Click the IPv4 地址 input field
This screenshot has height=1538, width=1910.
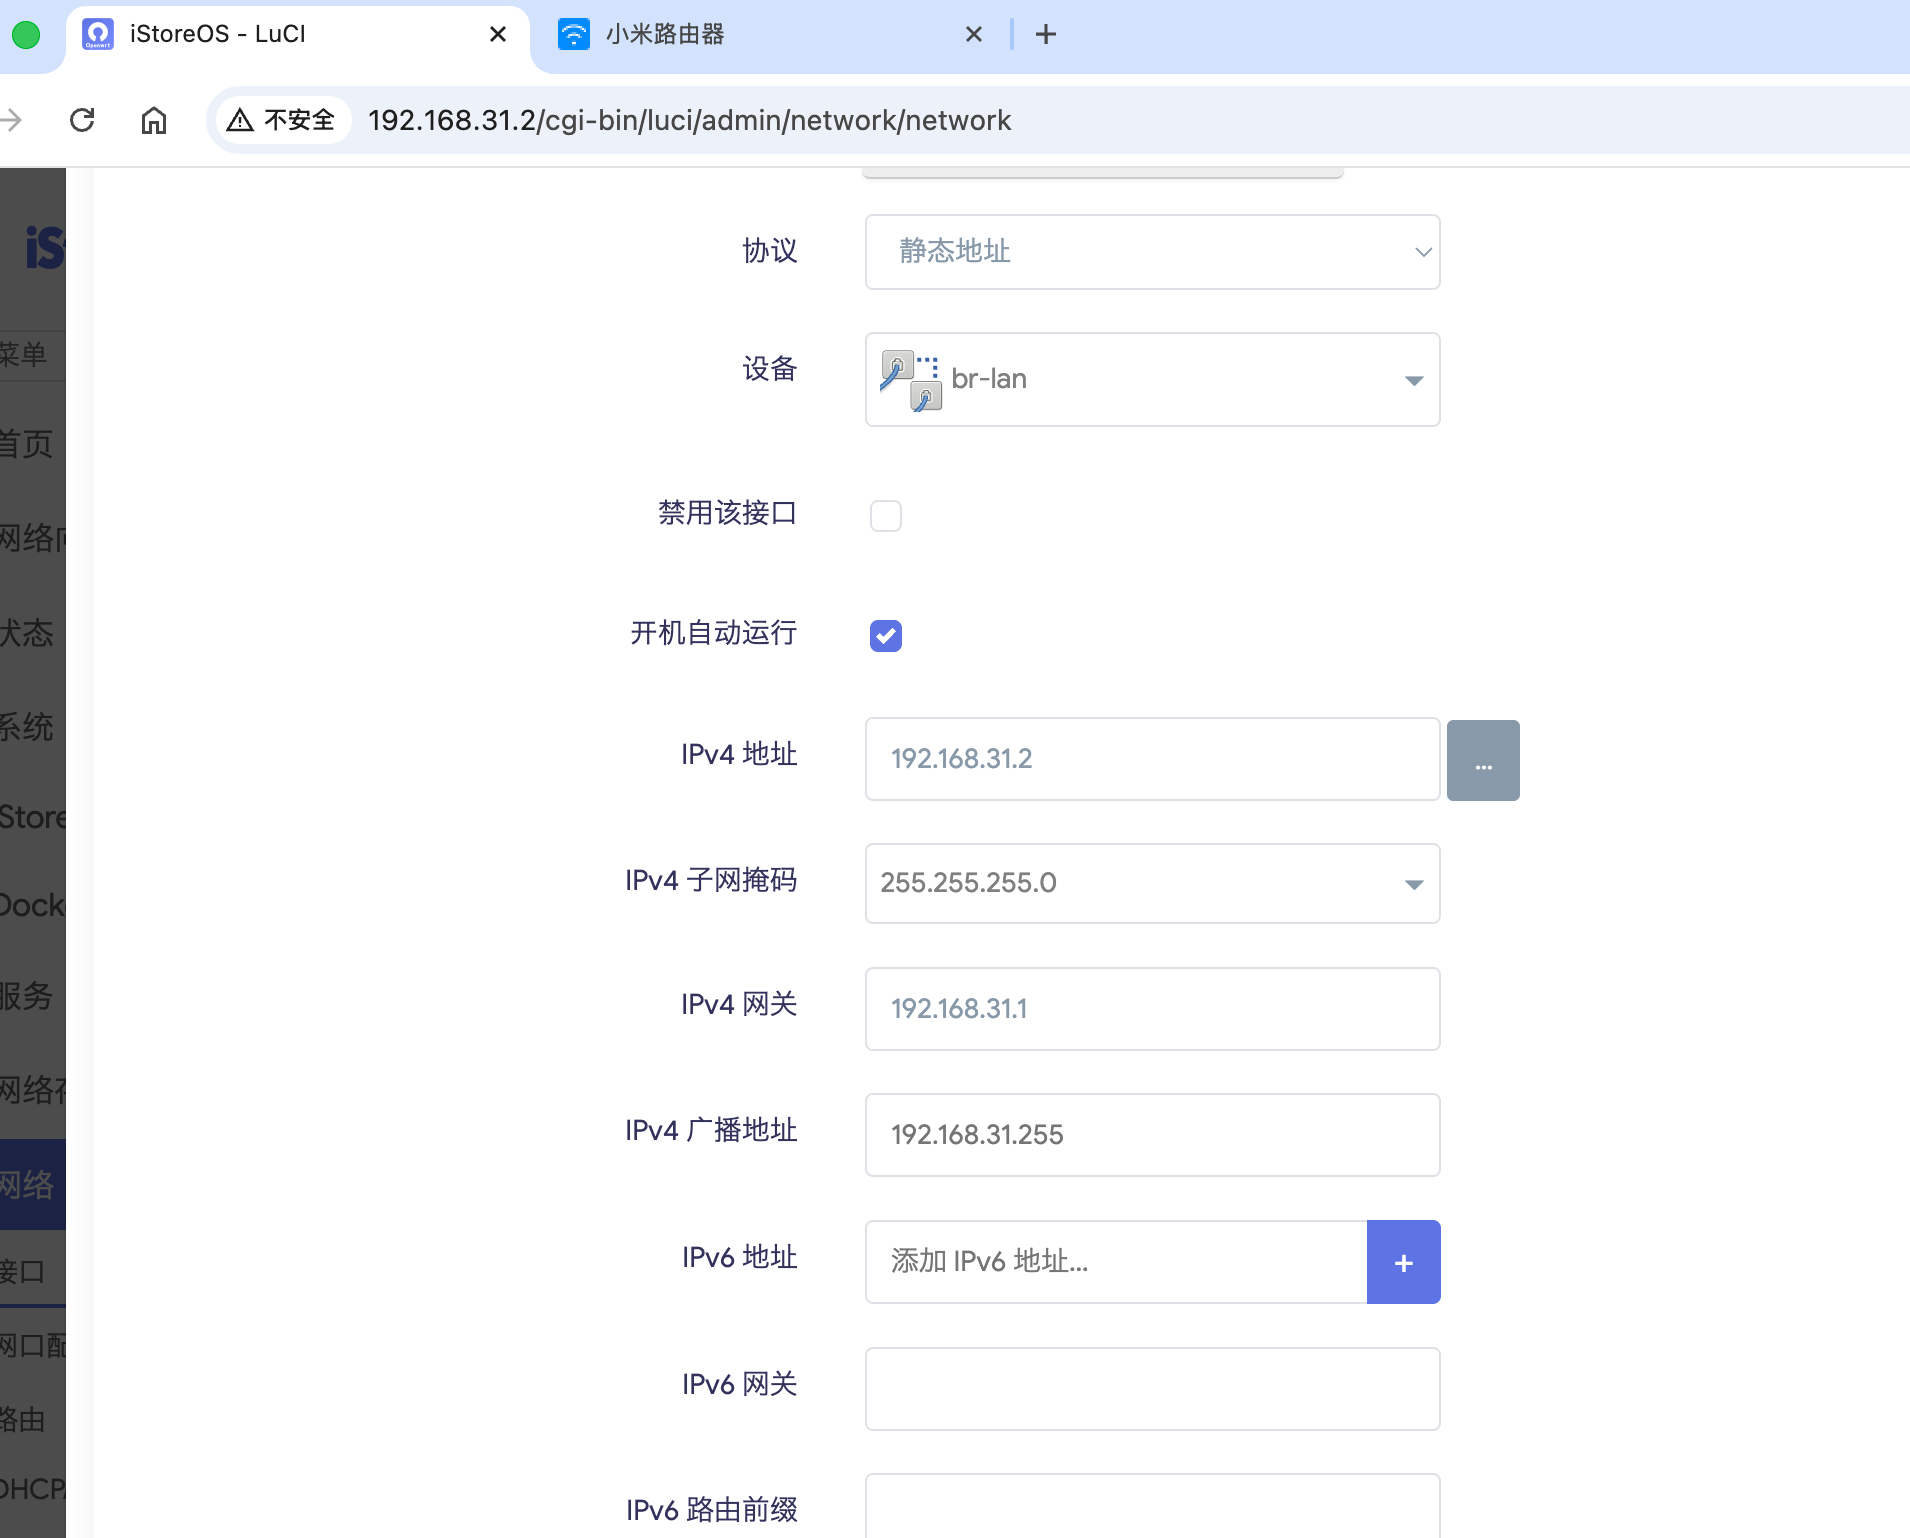(1152, 759)
